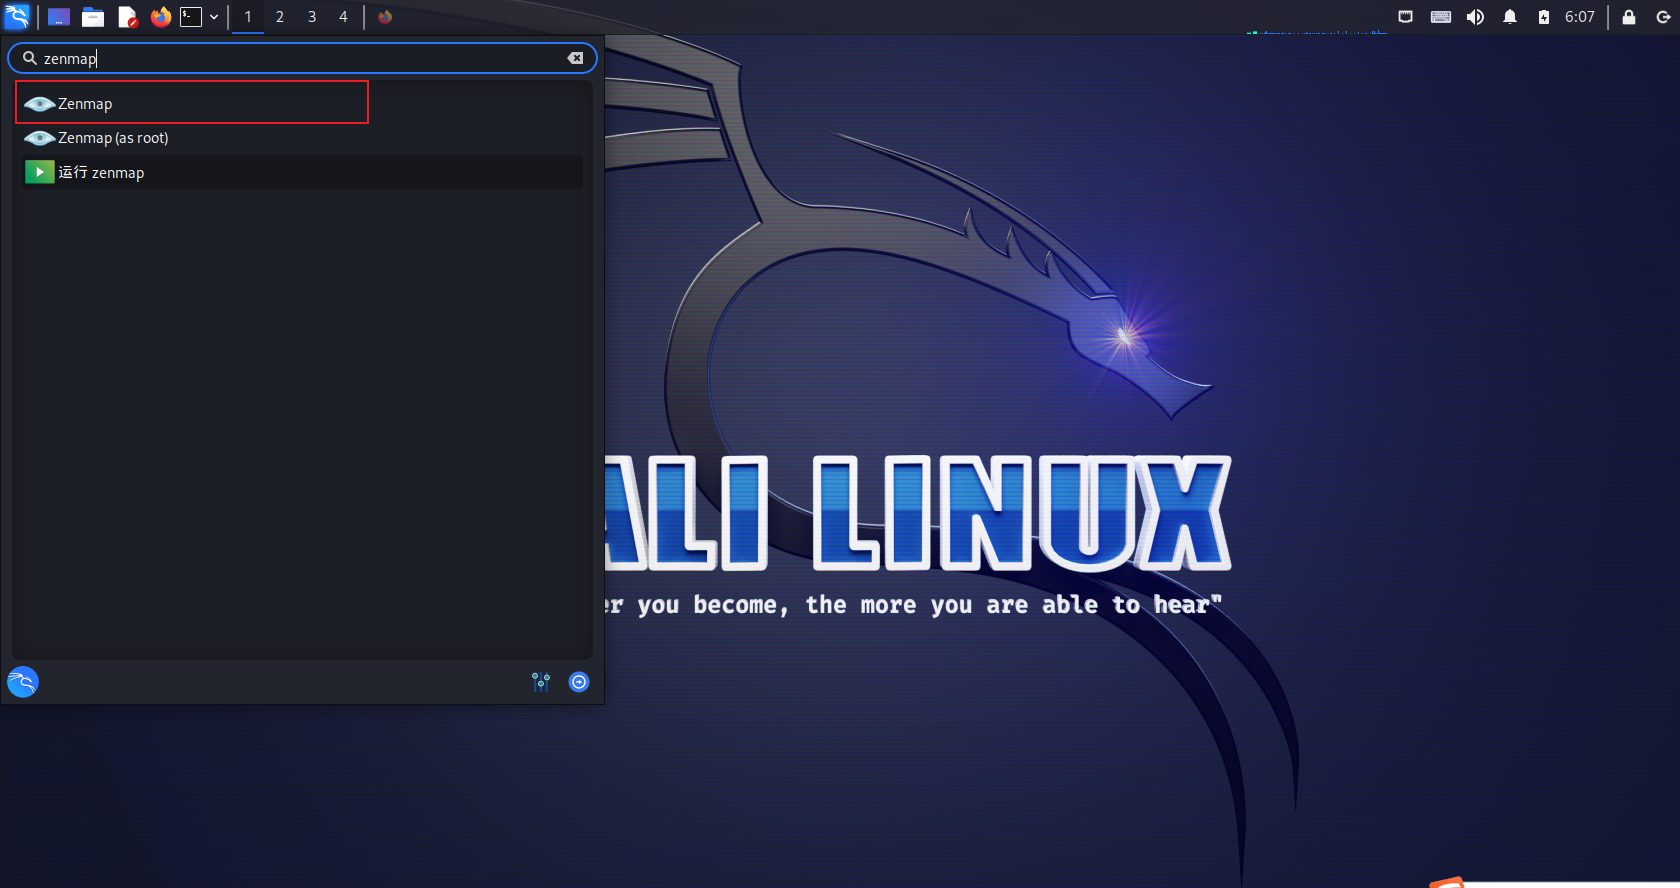Screen dimensions: 1680x888
Task: Click the green run arrow icon
Action: (39, 172)
